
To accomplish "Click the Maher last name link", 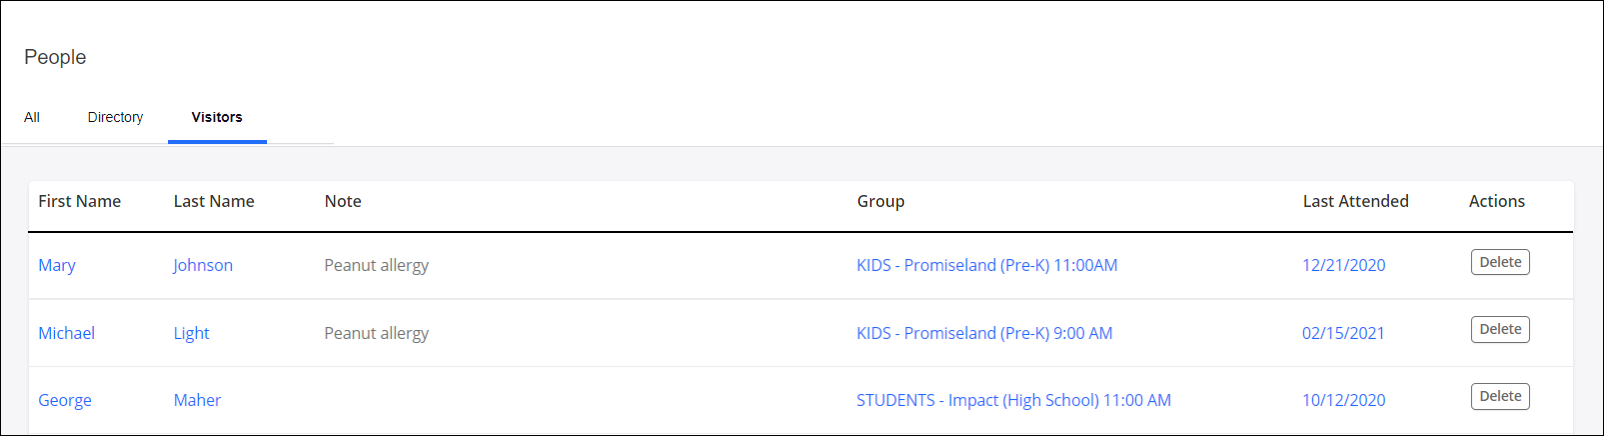I will click(x=197, y=400).
